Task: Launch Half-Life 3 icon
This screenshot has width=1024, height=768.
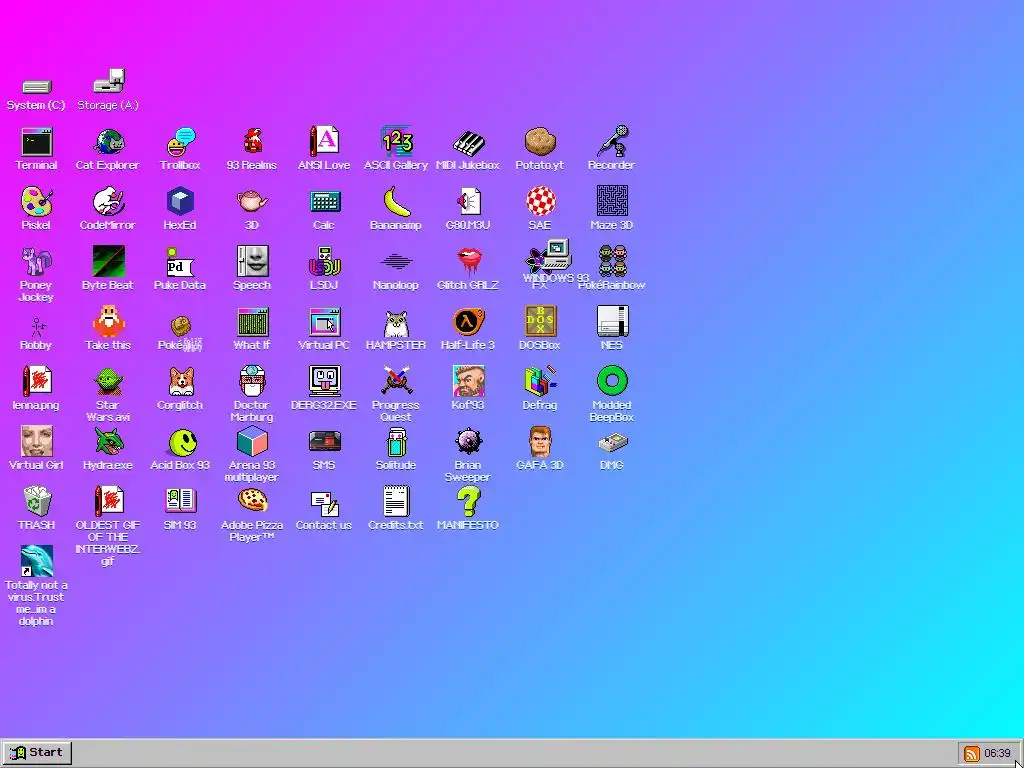Action: tap(468, 322)
